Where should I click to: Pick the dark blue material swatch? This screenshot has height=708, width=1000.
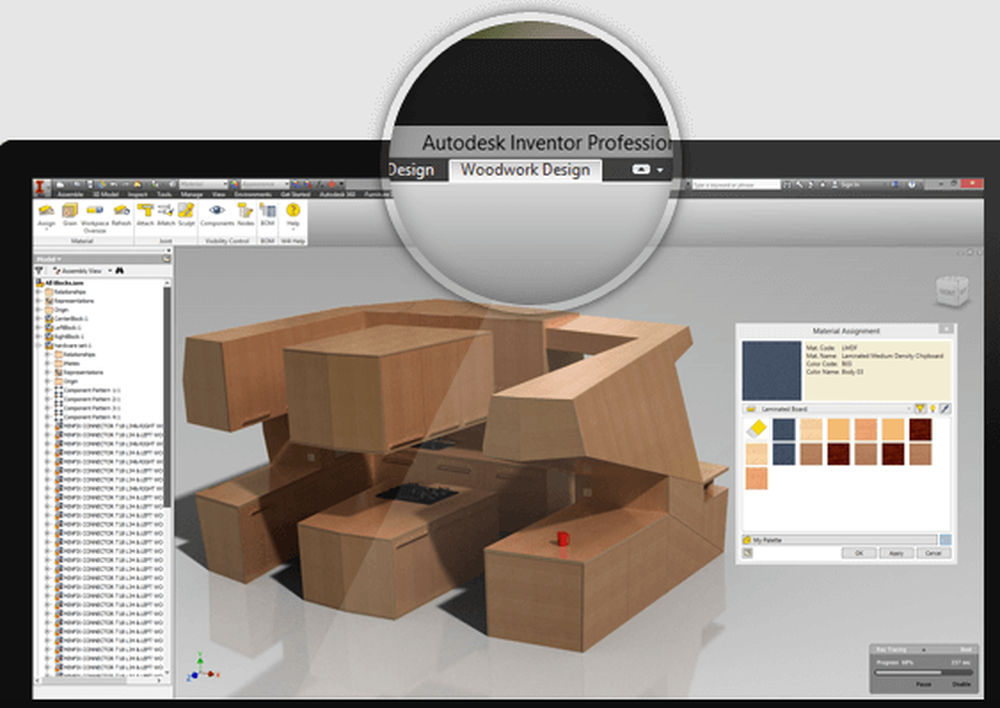[784, 429]
